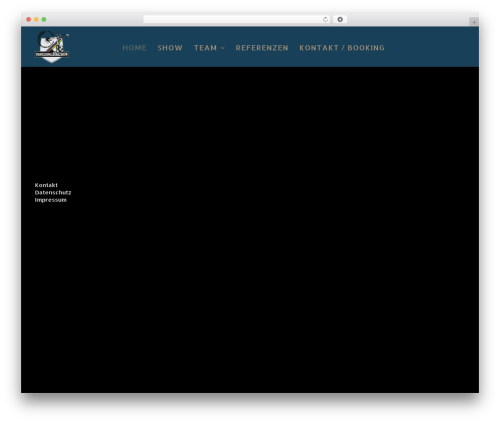Click the round button beside the address bar

[340, 19]
